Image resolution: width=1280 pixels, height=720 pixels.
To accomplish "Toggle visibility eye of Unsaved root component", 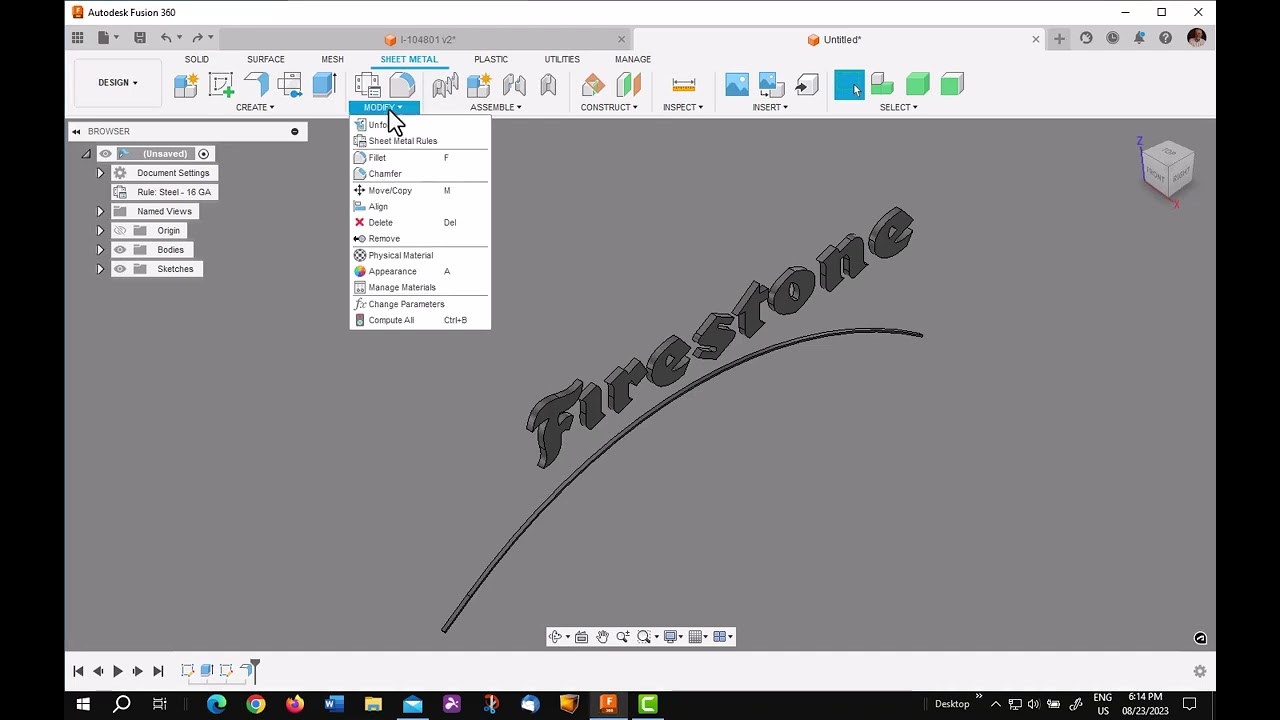I will (x=105, y=154).
